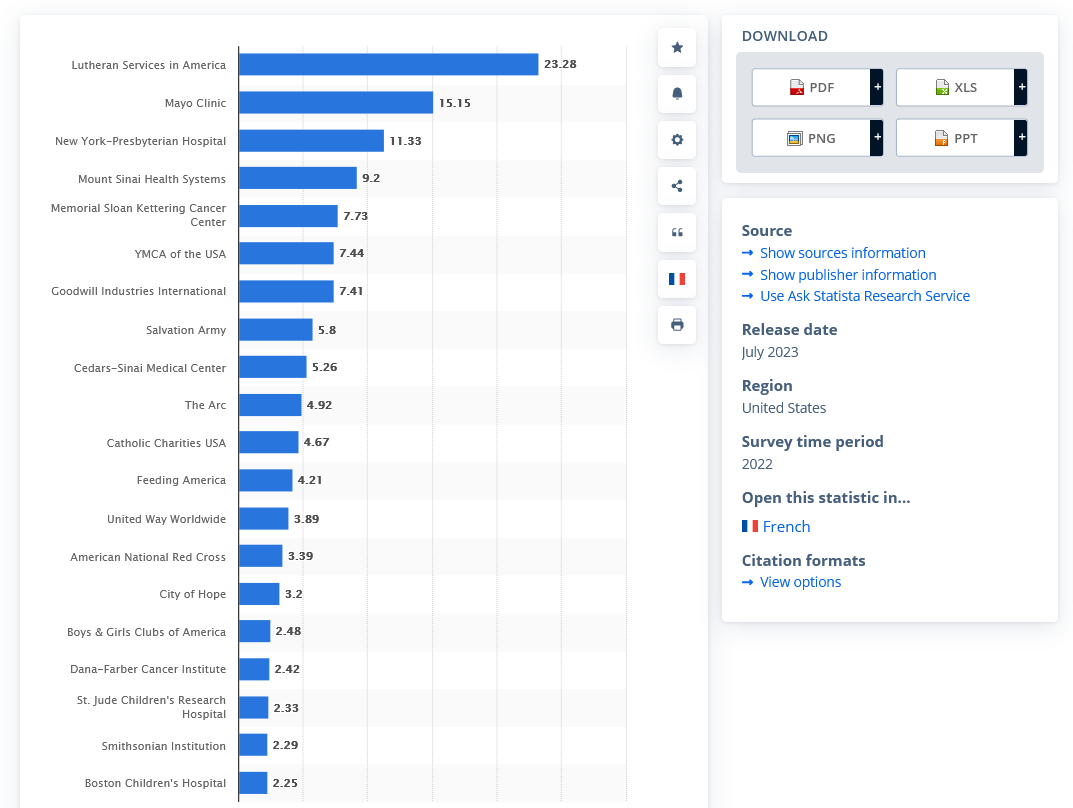Image resolution: width=1073 pixels, height=808 pixels.
Task: Click the St. Jude Children's Research bar
Action: click(x=254, y=707)
